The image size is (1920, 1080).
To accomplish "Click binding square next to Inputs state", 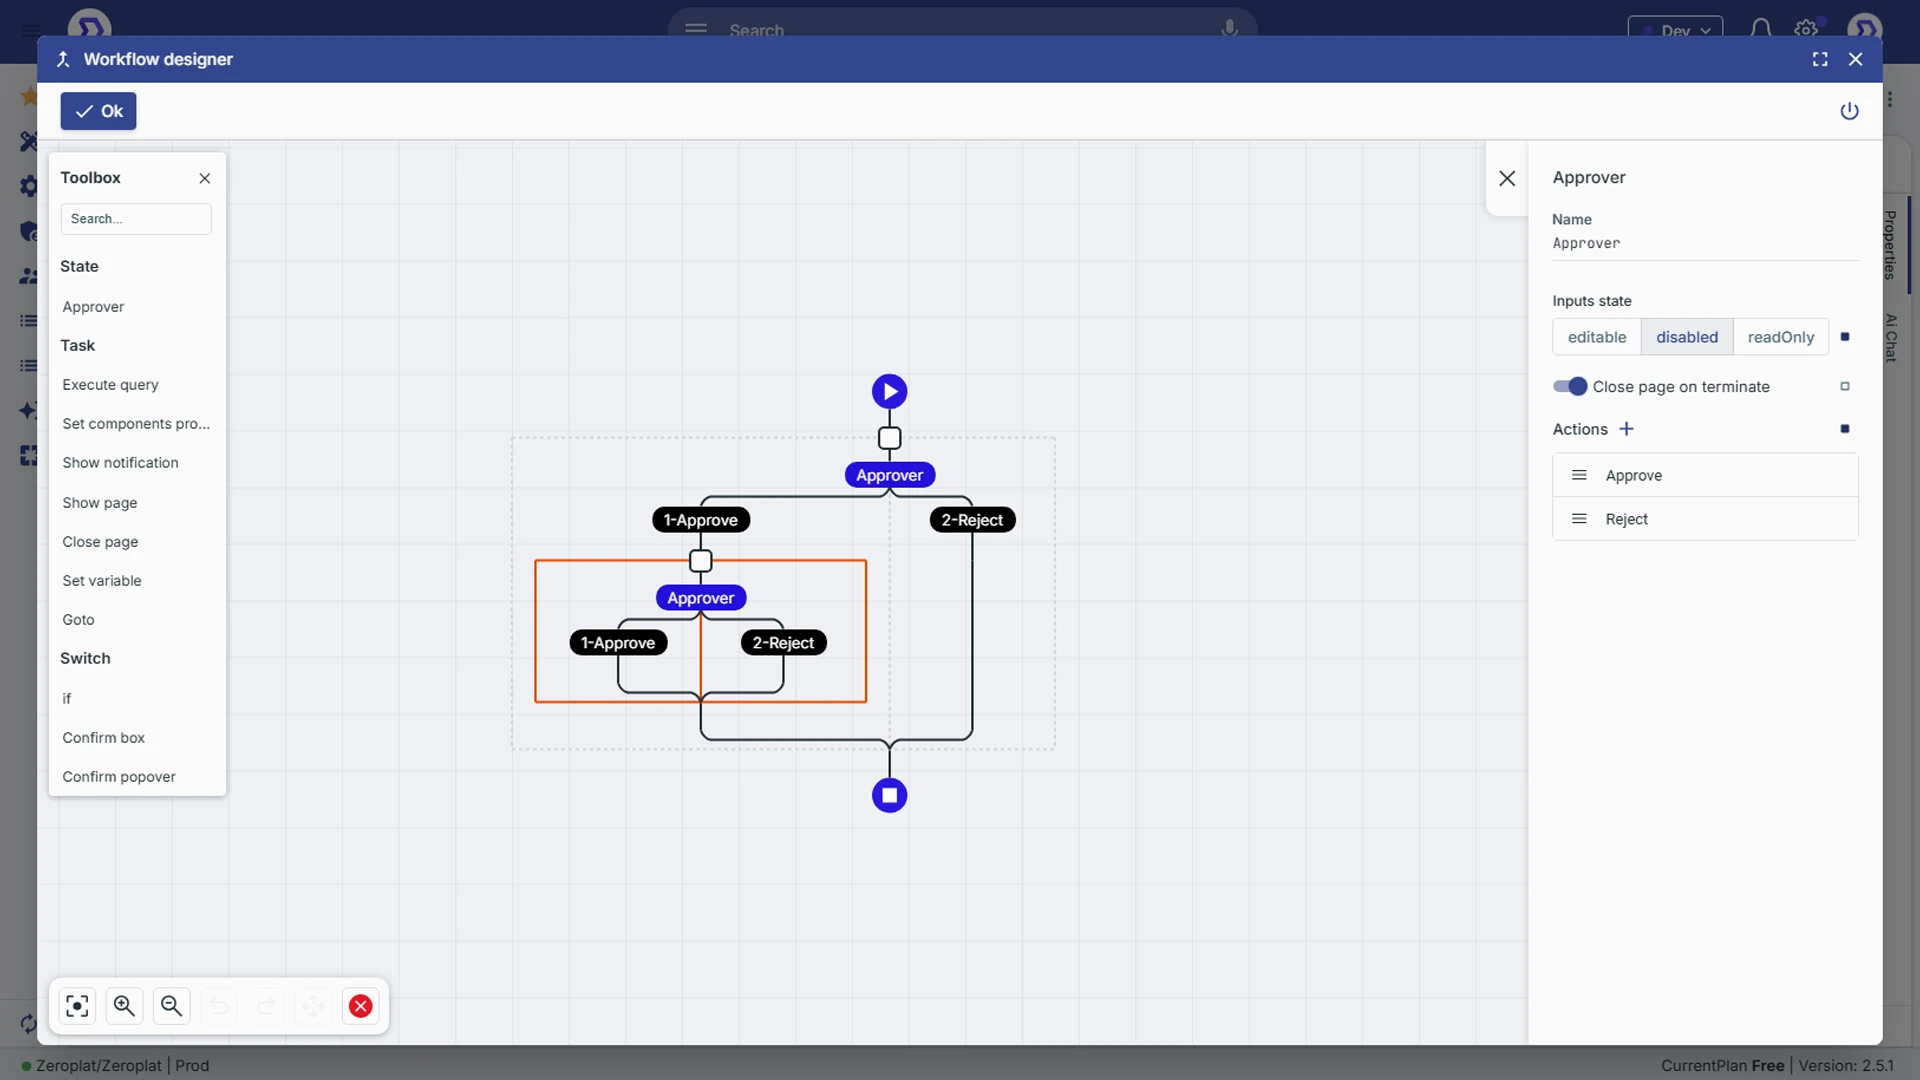I will (1845, 337).
